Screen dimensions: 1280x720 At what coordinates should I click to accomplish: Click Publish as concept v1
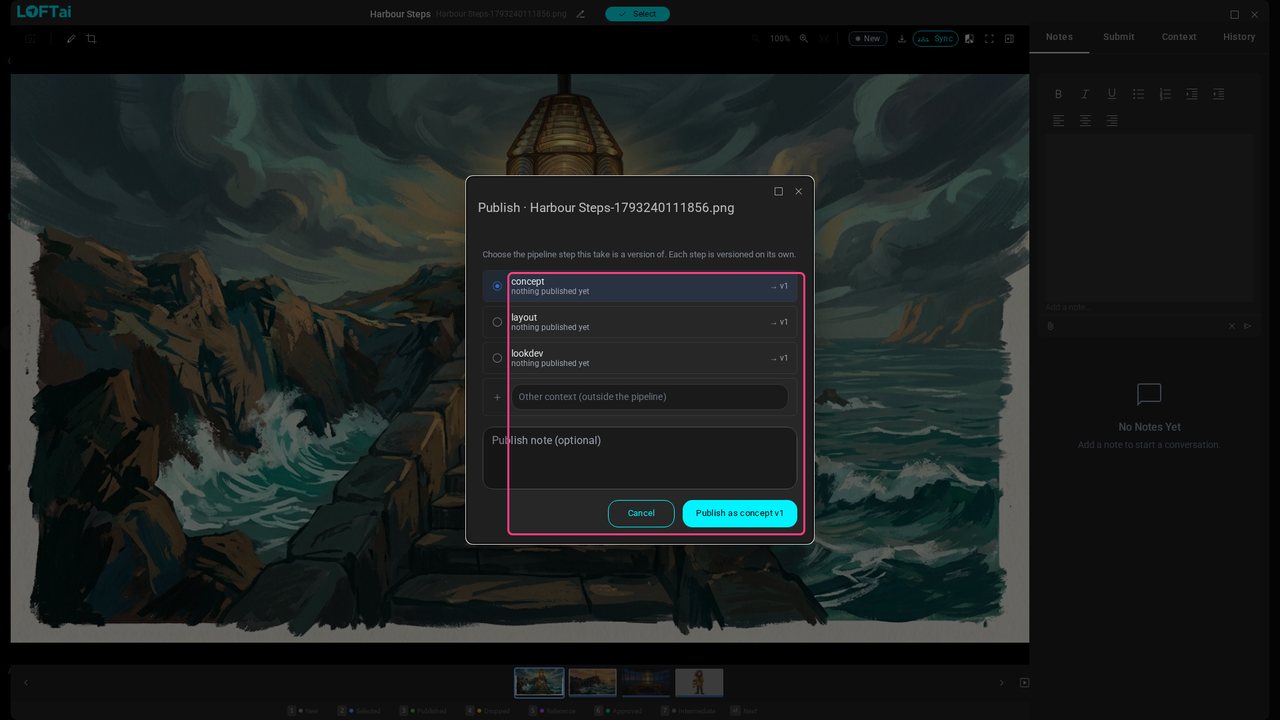coord(740,513)
